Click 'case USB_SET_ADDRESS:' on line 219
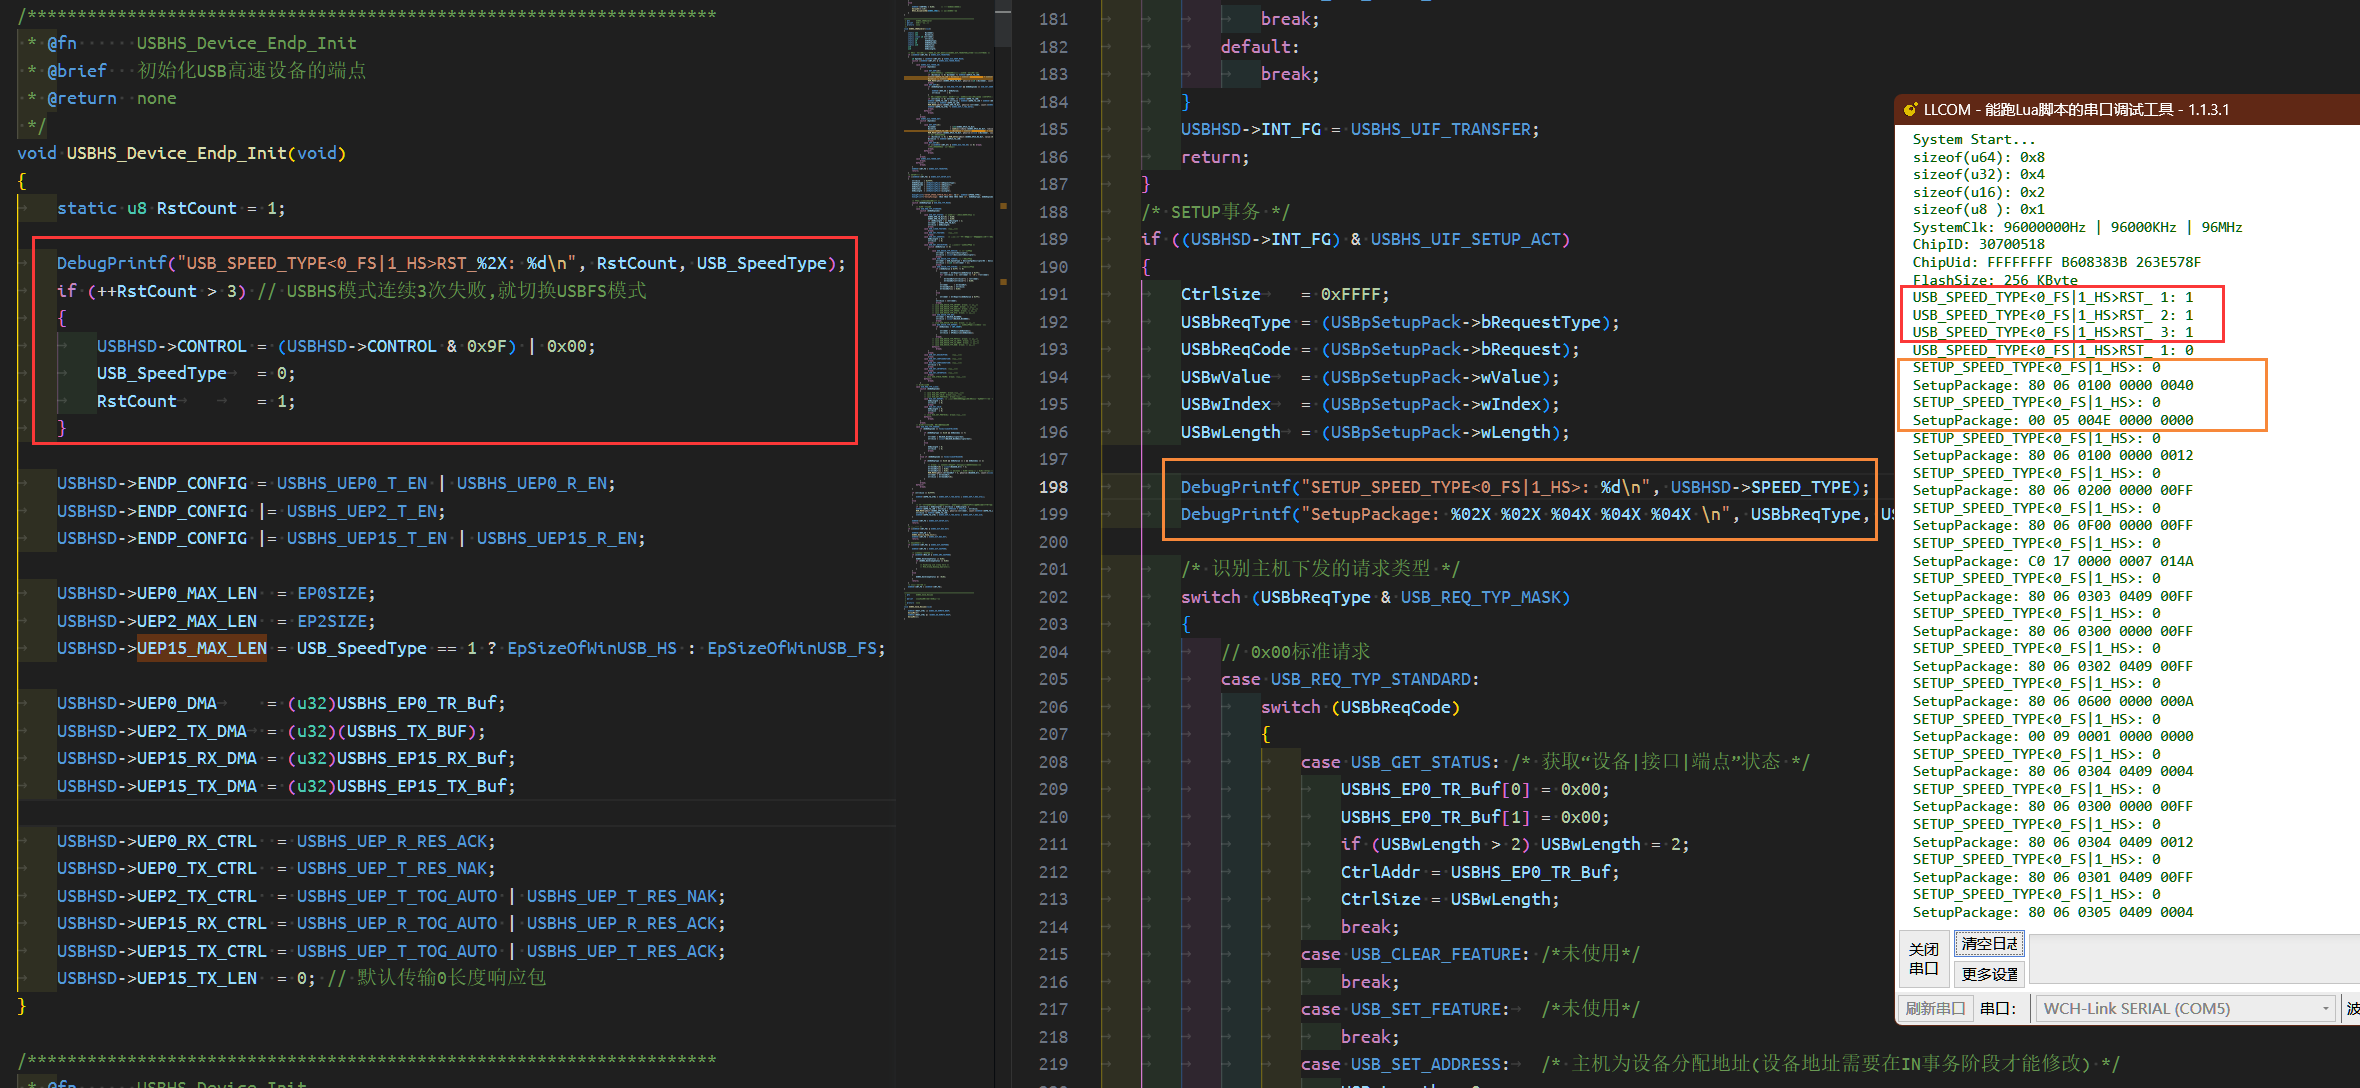Screen dimensions: 2360x1088 click(x=1405, y=1064)
